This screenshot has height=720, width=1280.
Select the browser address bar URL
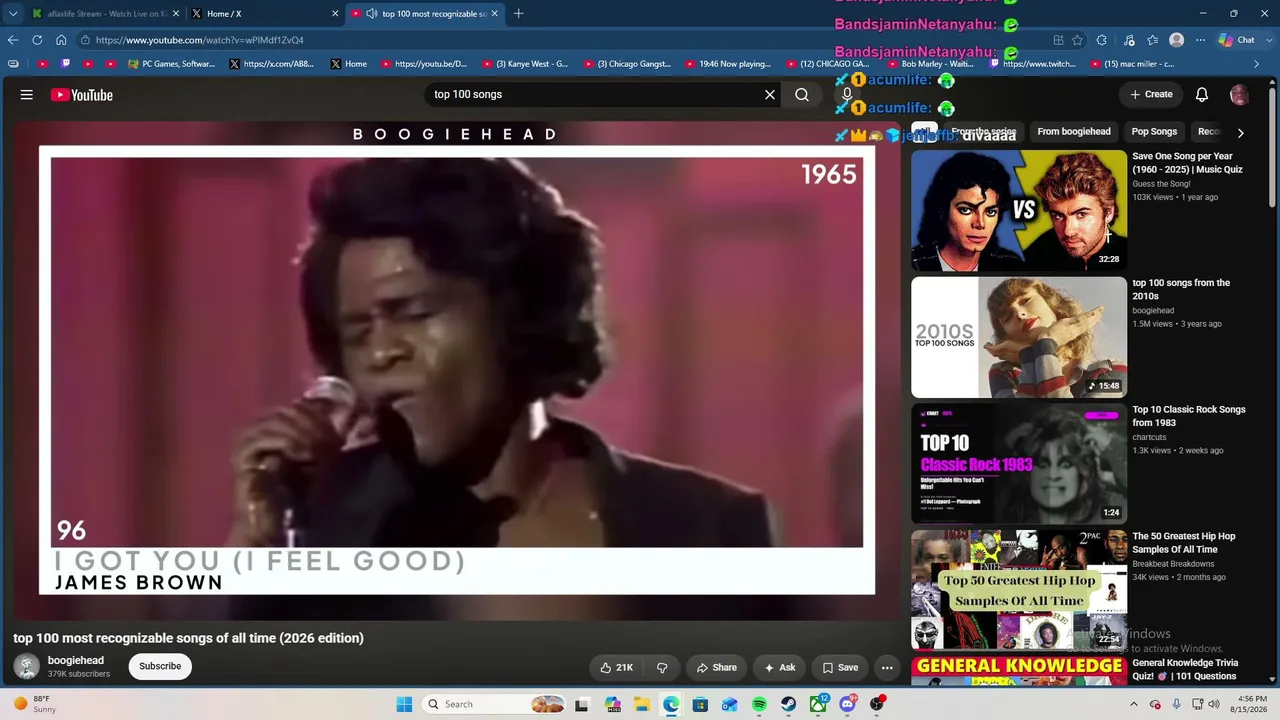click(x=200, y=40)
